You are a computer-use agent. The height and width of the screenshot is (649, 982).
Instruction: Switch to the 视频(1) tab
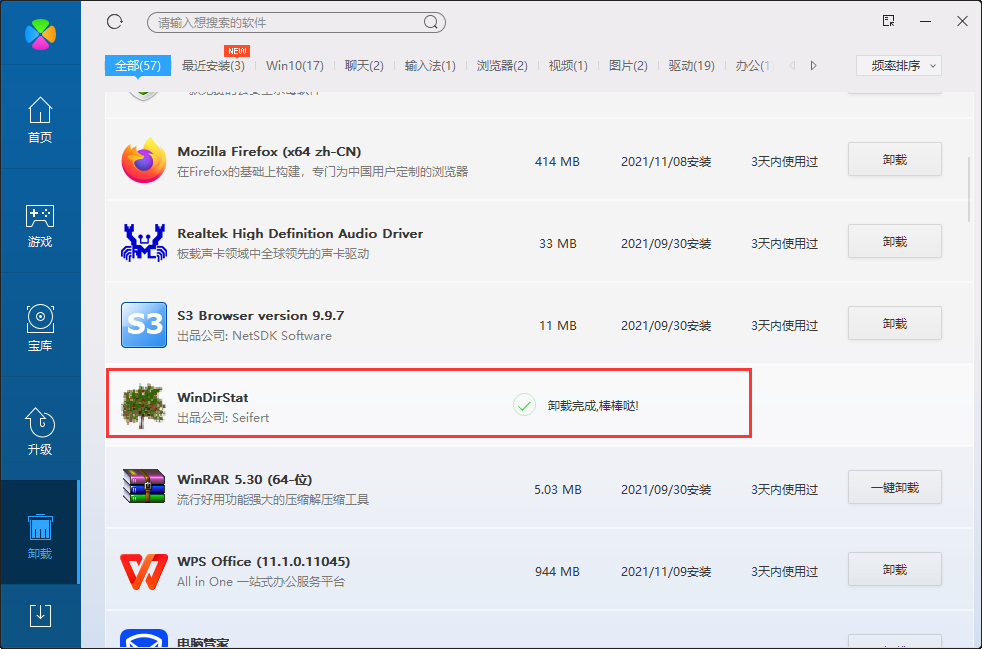tap(568, 66)
